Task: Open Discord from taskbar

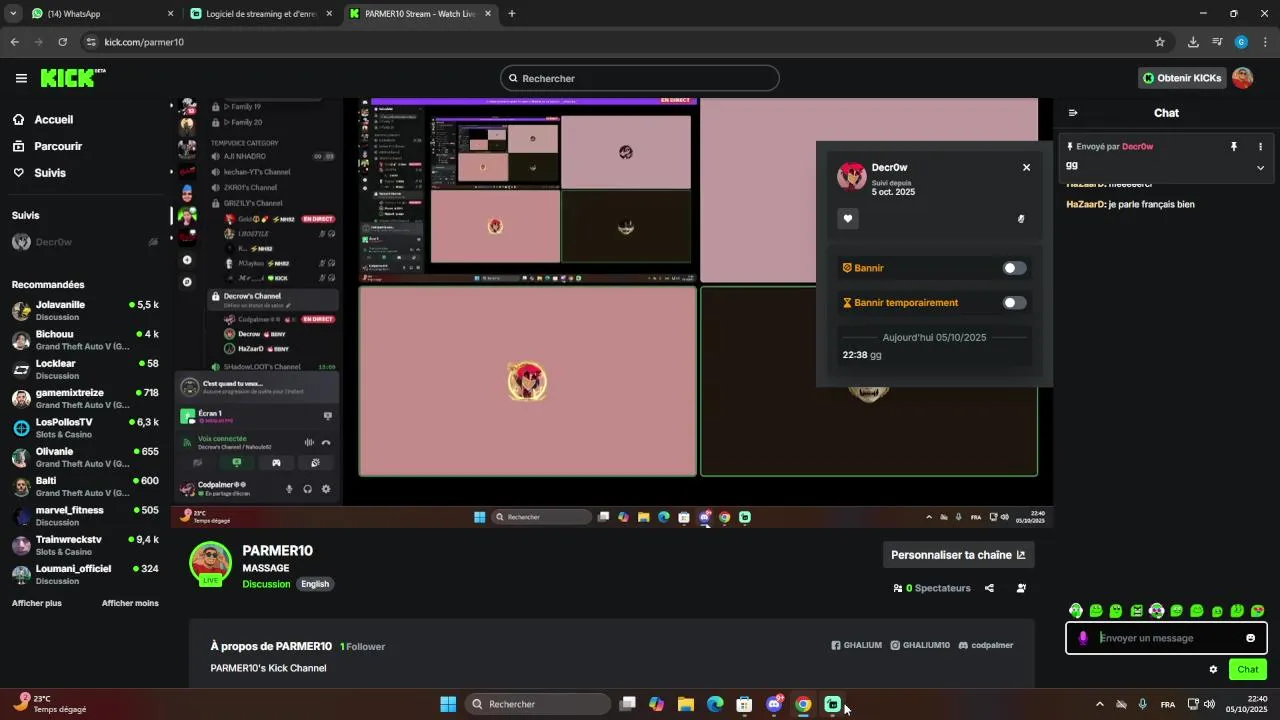Action: point(774,704)
